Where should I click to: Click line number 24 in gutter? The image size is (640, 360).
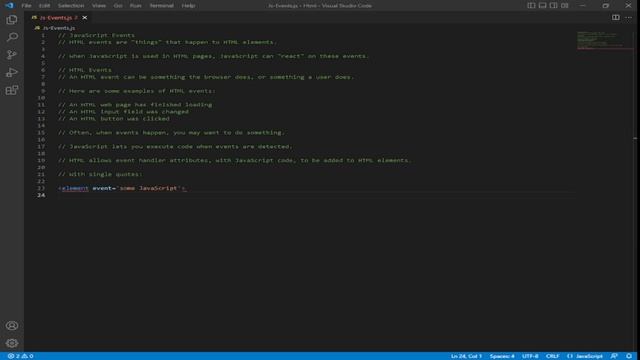[x=41, y=195]
